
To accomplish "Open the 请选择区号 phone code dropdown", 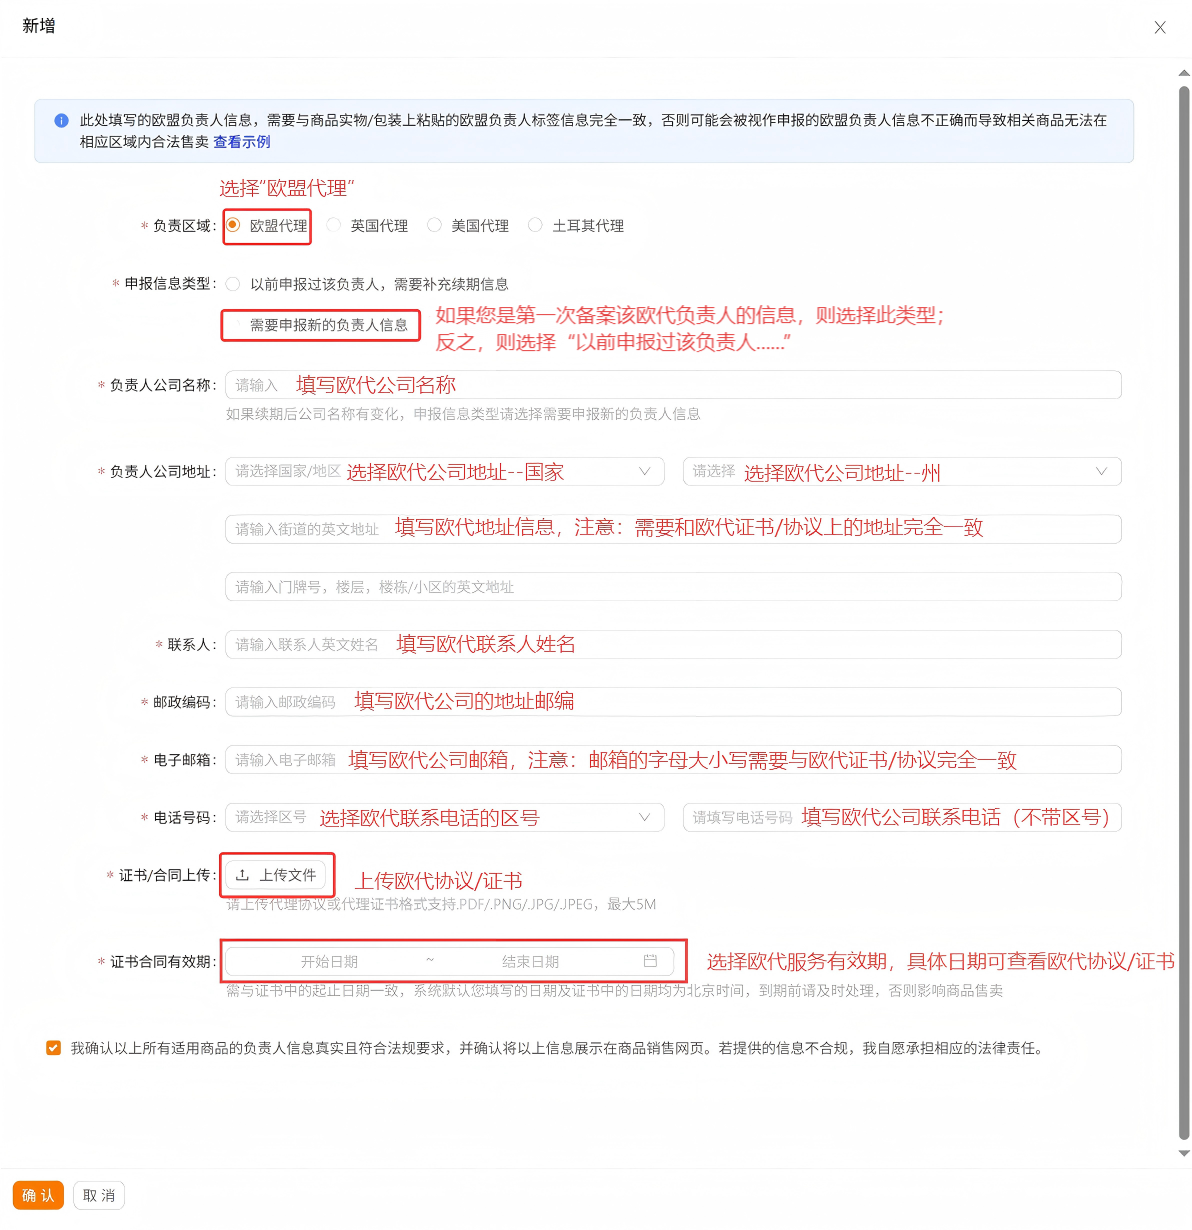I will click(445, 818).
